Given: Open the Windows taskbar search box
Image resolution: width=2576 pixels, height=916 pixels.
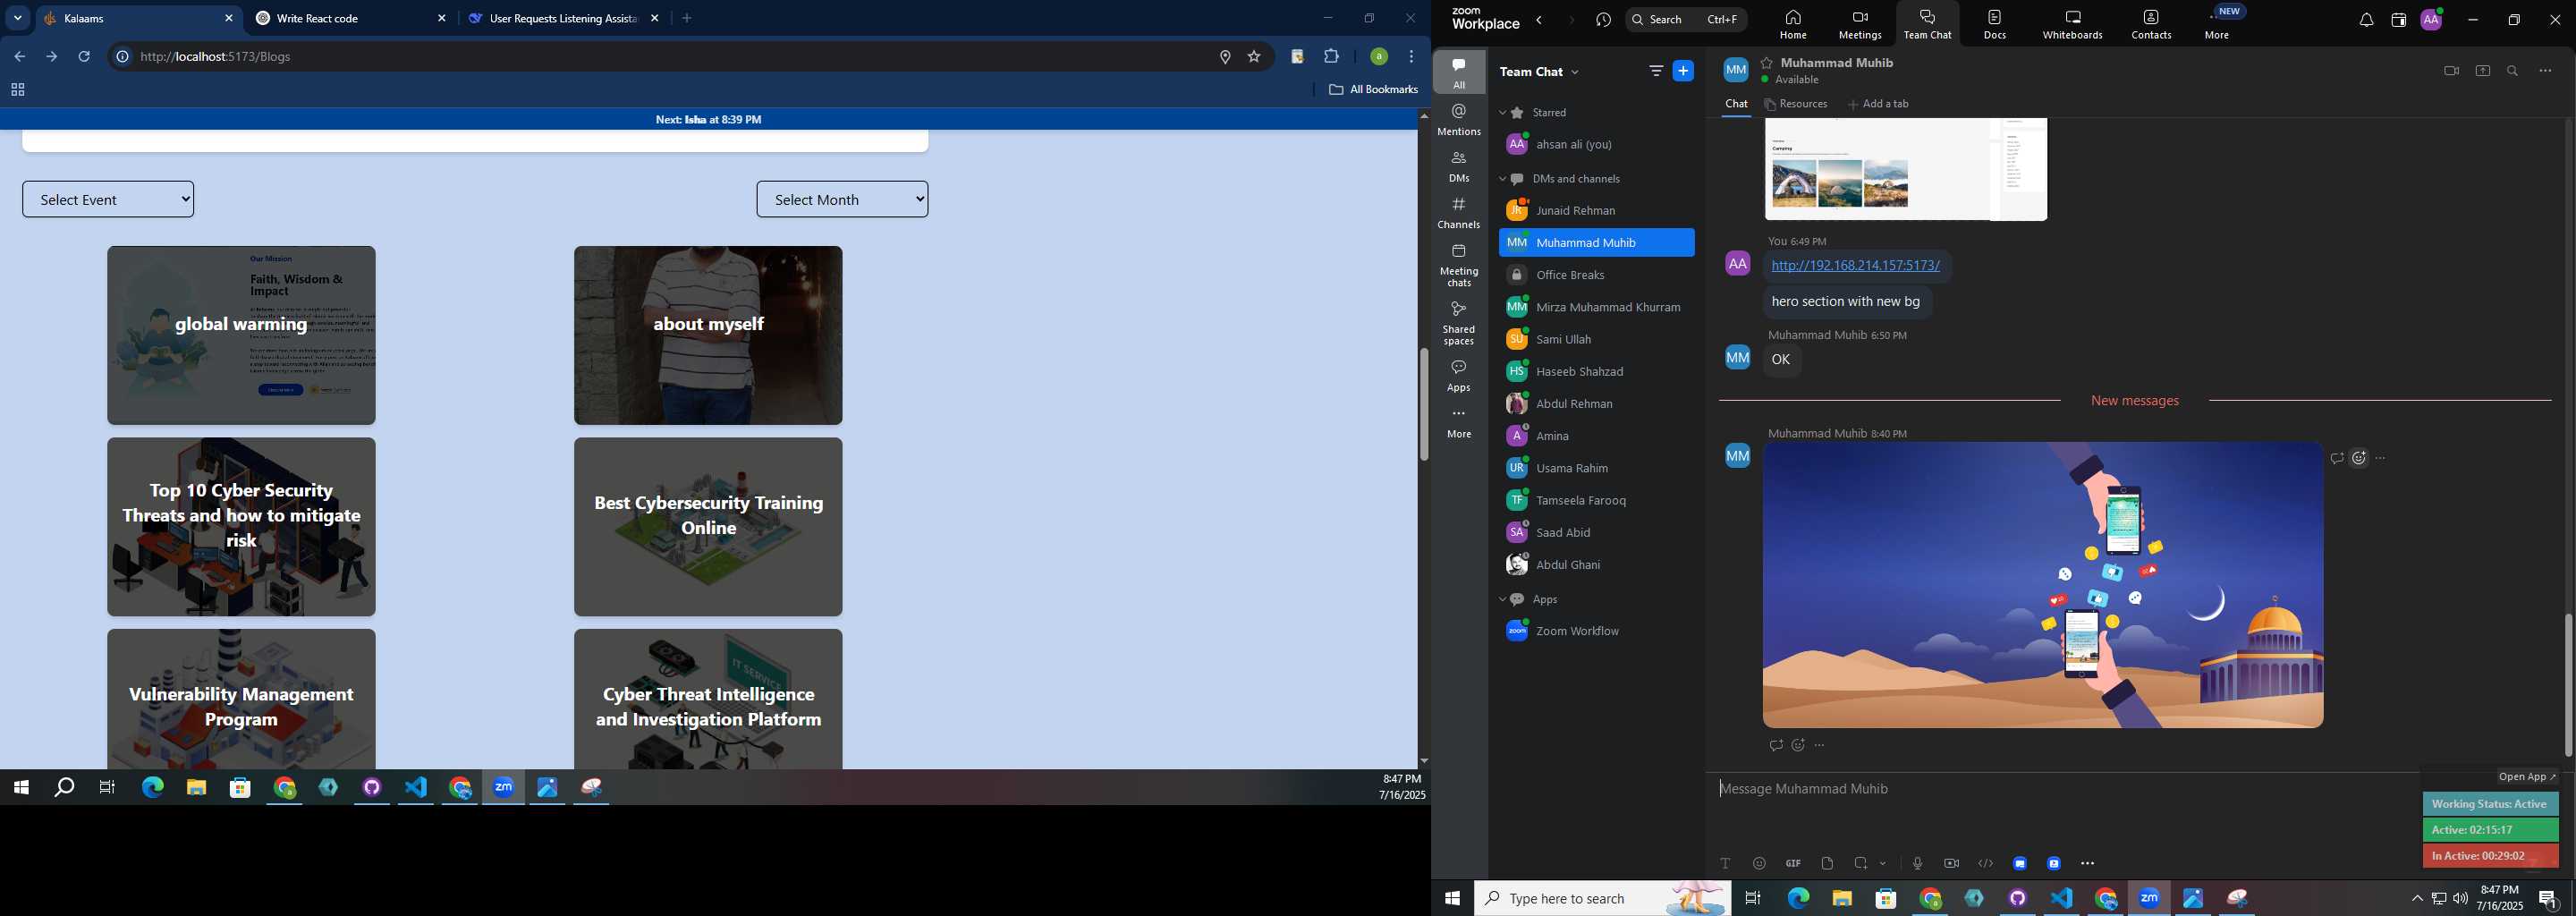Looking at the screenshot, I should 1603,898.
